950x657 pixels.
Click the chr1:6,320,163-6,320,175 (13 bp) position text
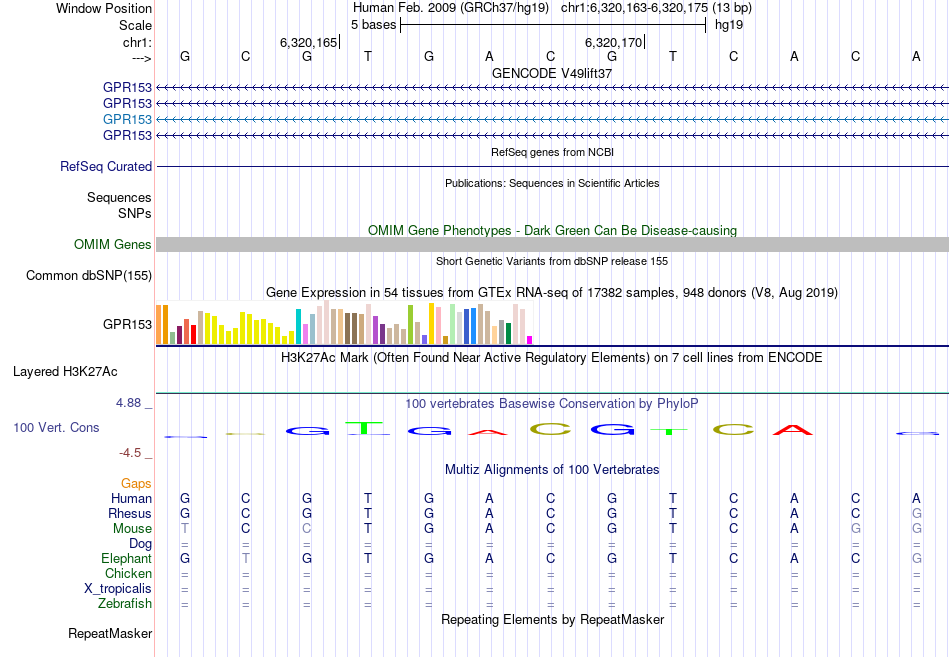click(x=656, y=8)
